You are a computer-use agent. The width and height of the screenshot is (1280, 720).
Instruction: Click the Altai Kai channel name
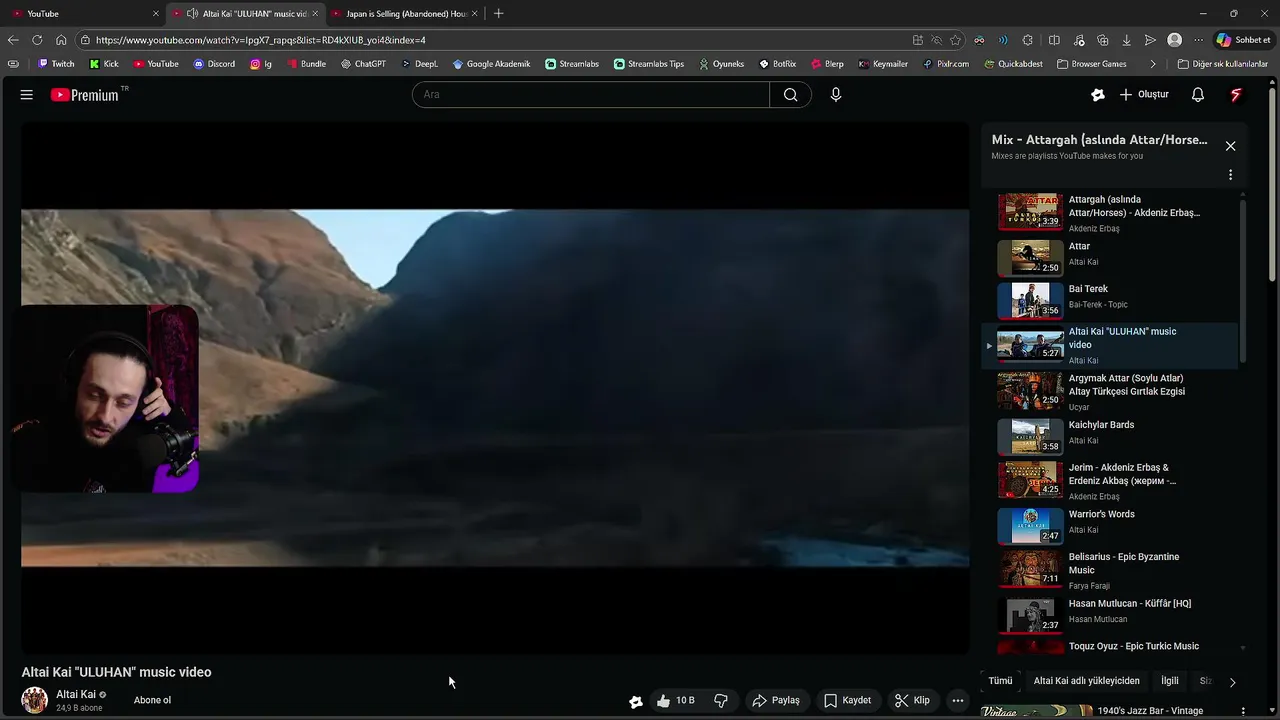pyautogui.click(x=76, y=694)
